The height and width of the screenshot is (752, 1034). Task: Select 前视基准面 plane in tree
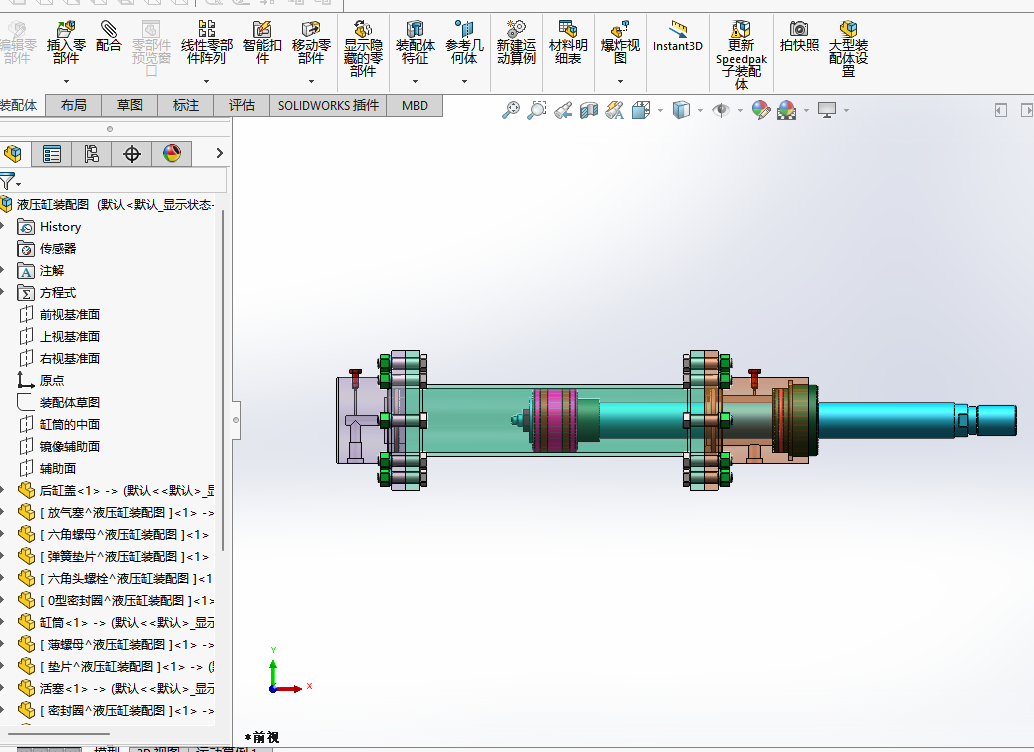(69, 315)
